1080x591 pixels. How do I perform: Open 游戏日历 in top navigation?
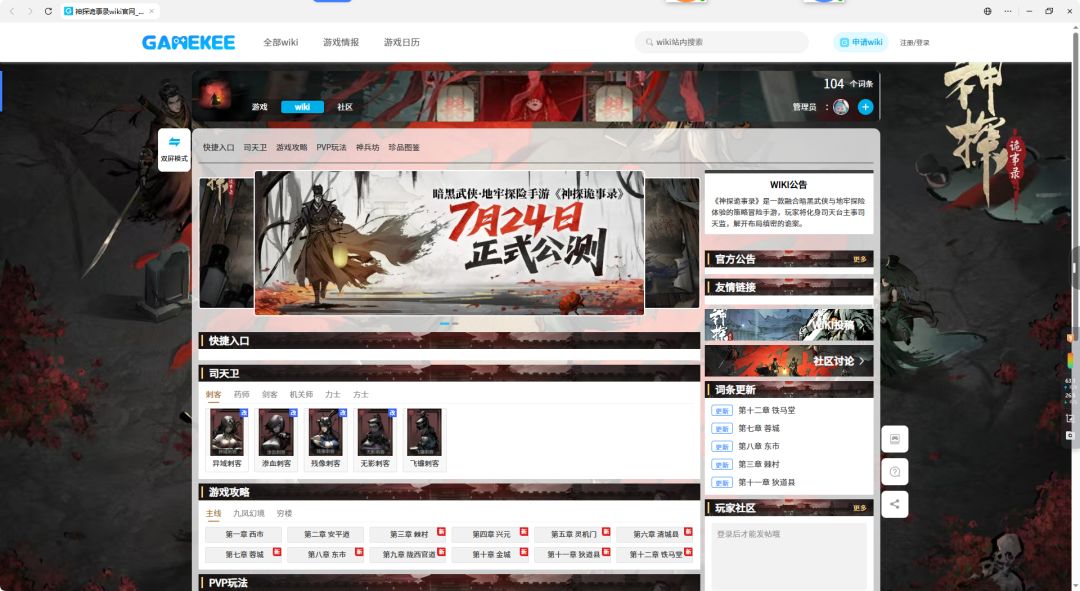point(402,42)
